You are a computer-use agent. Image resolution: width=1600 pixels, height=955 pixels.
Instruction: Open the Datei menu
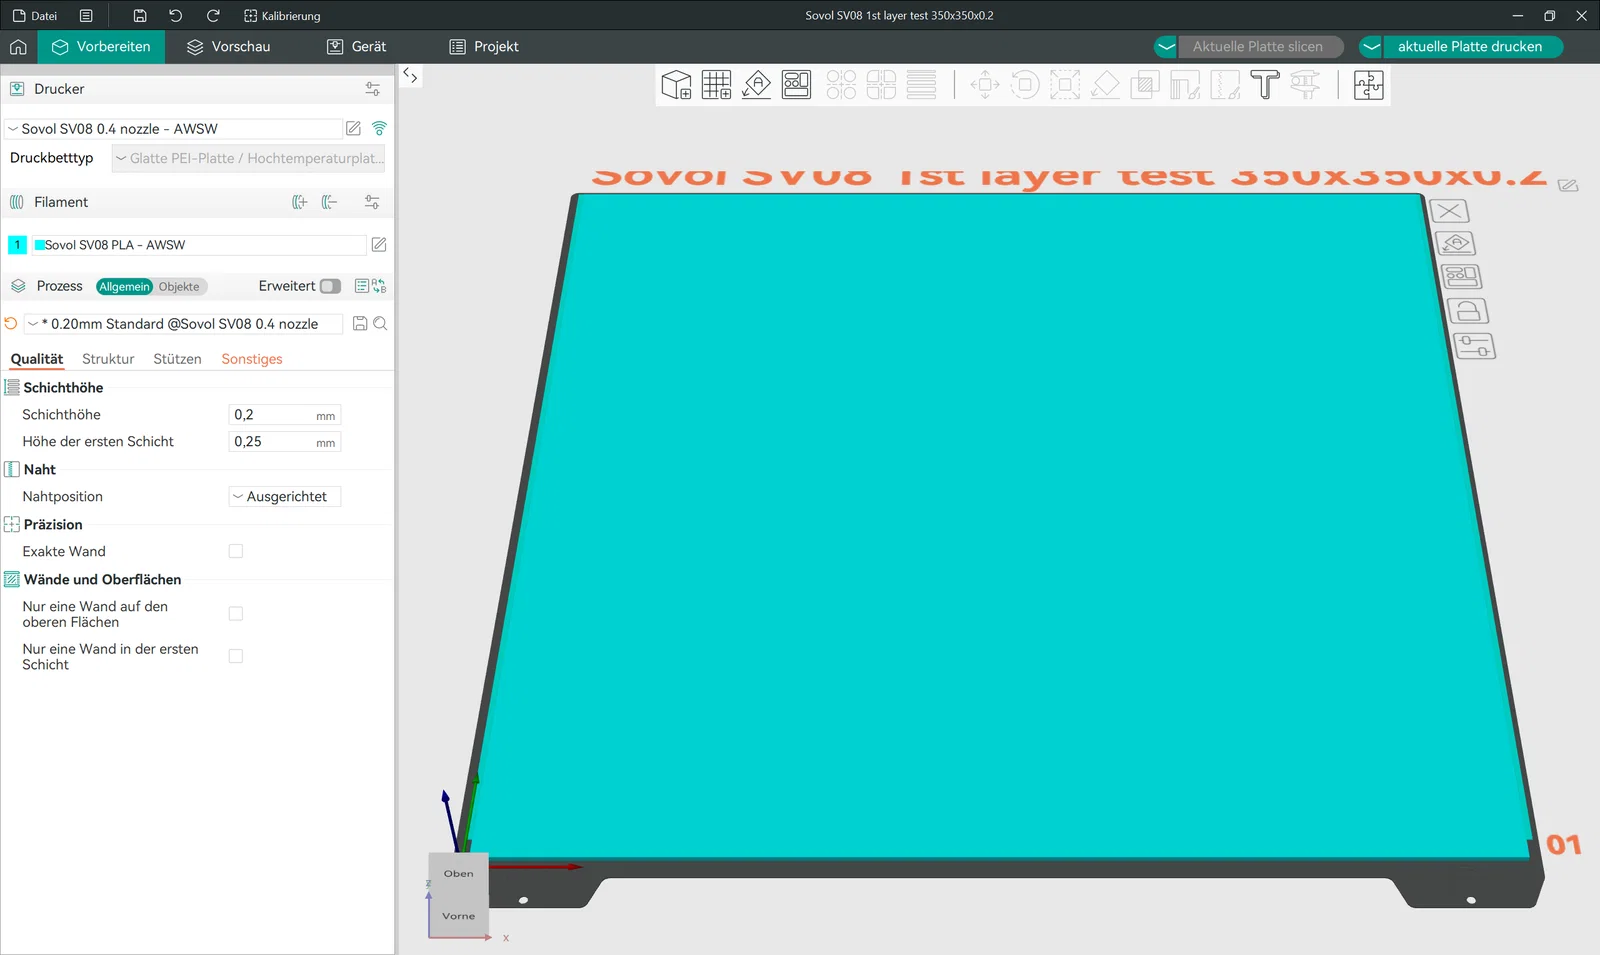(35, 16)
